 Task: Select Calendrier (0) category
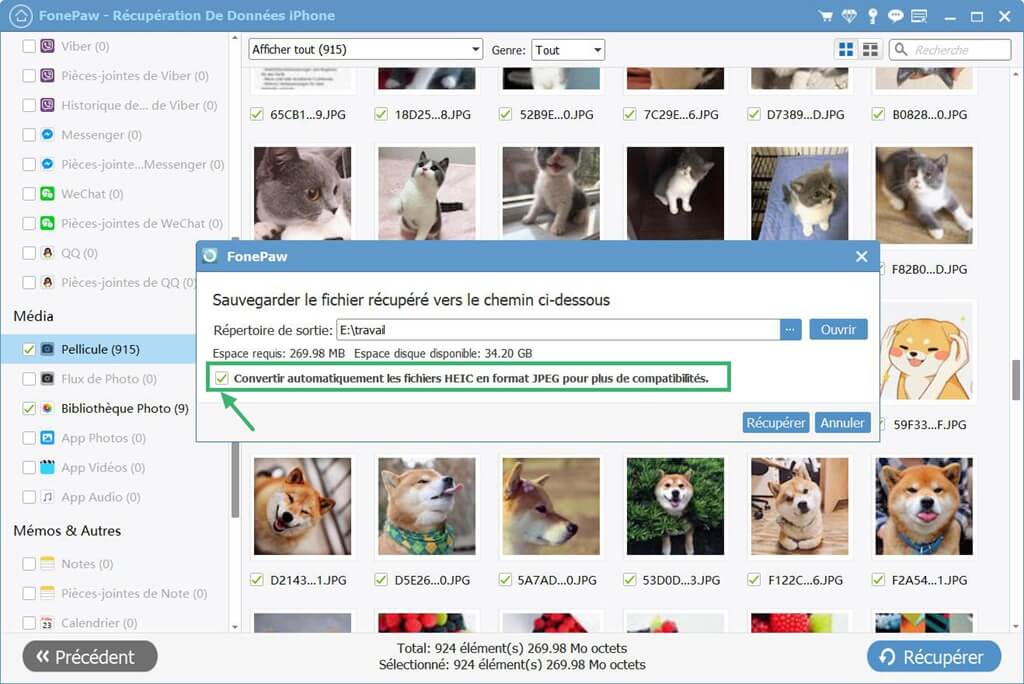pos(99,623)
